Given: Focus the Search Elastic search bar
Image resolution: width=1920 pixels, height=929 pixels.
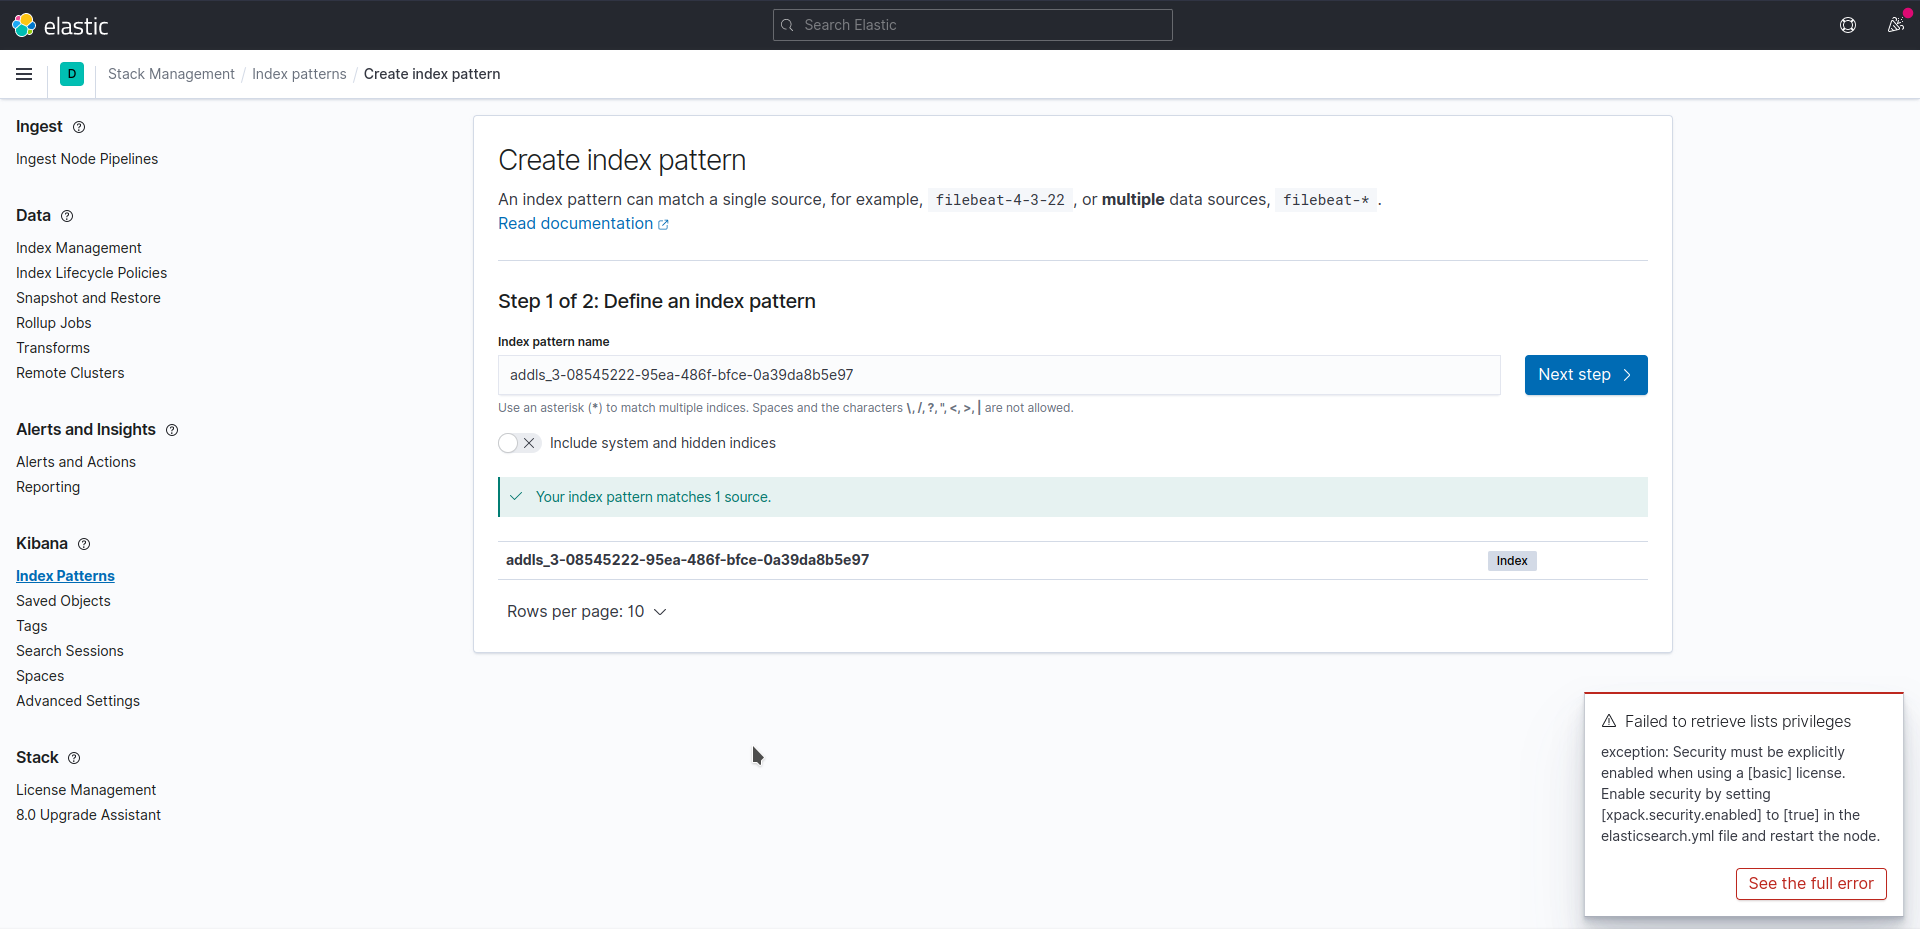Looking at the screenshot, I should pos(972,25).
